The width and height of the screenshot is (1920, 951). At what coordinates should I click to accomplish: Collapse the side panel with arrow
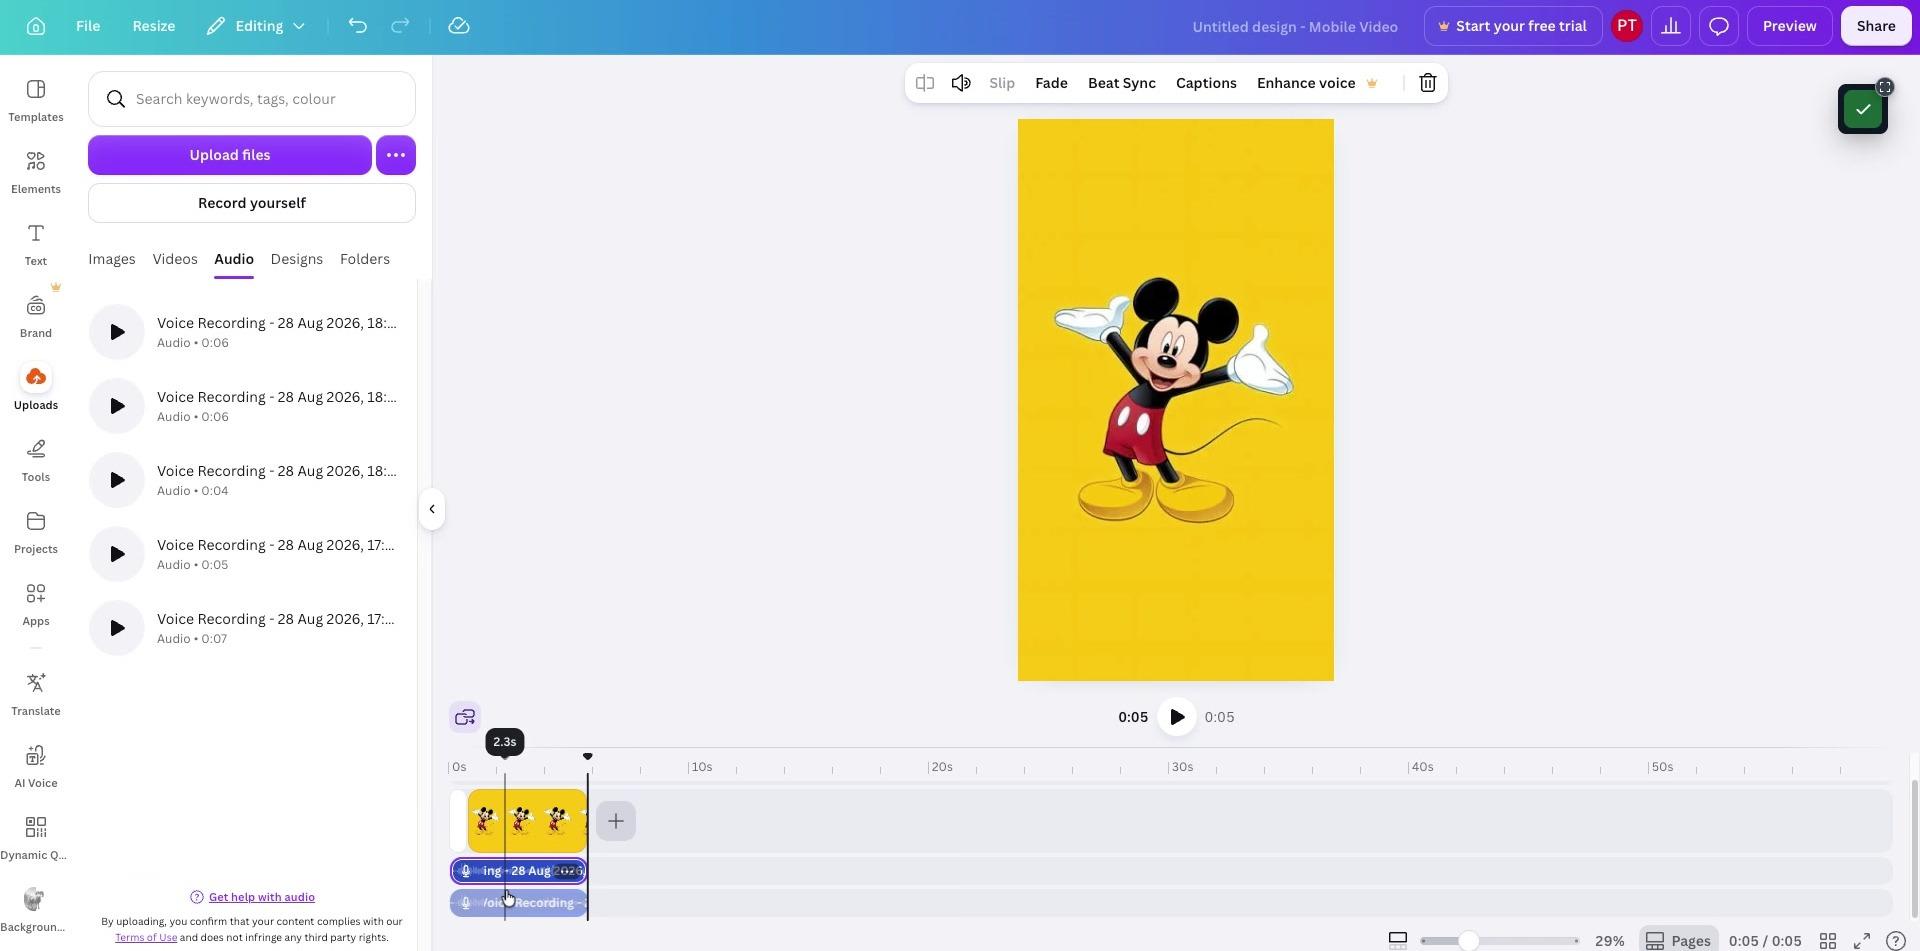pyautogui.click(x=431, y=509)
